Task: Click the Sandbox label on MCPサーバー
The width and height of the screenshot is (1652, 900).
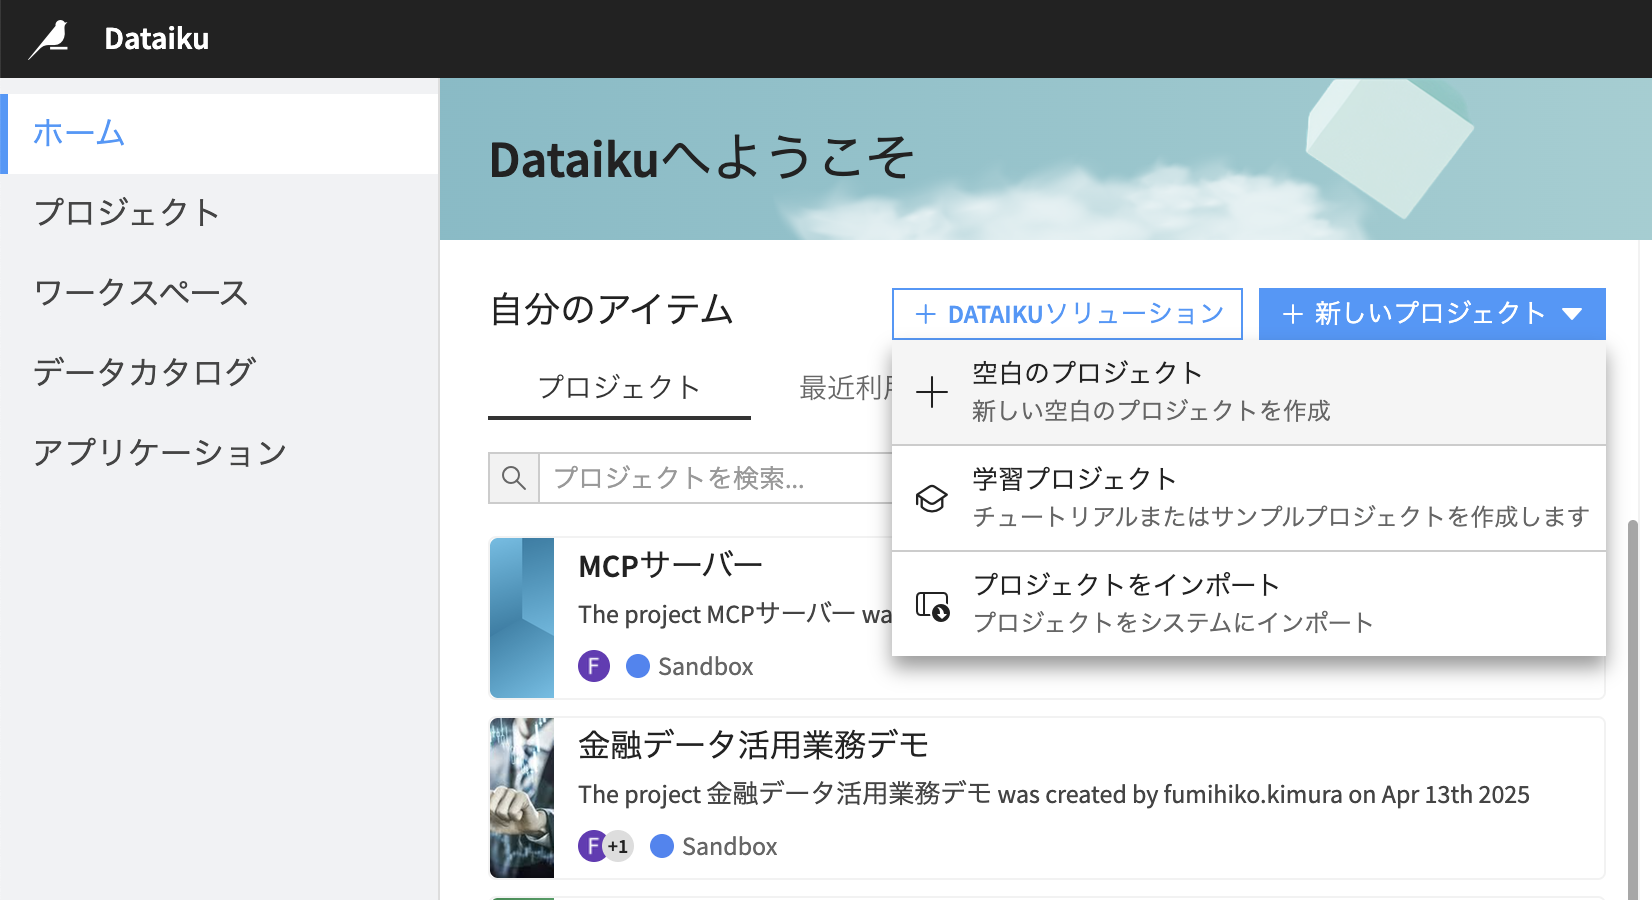Action: pos(705,666)
